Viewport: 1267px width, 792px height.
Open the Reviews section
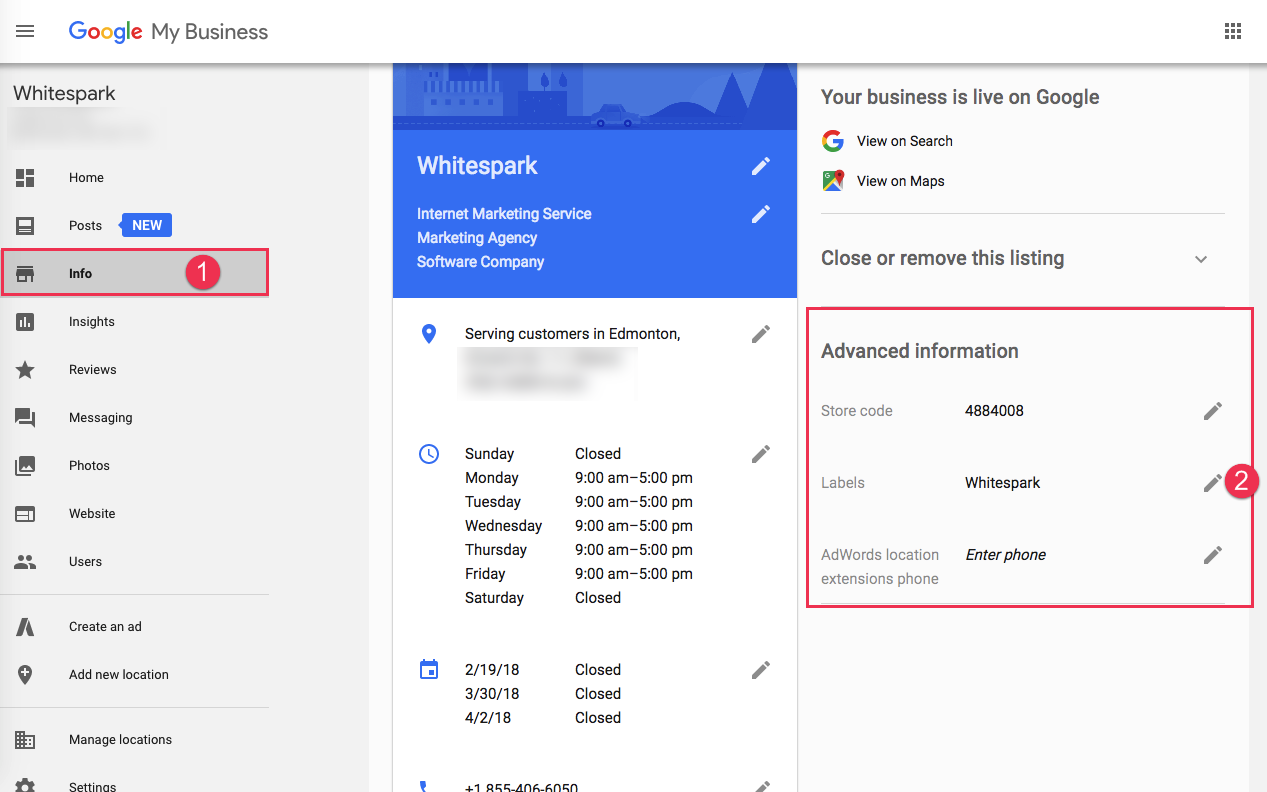[92, 370]
